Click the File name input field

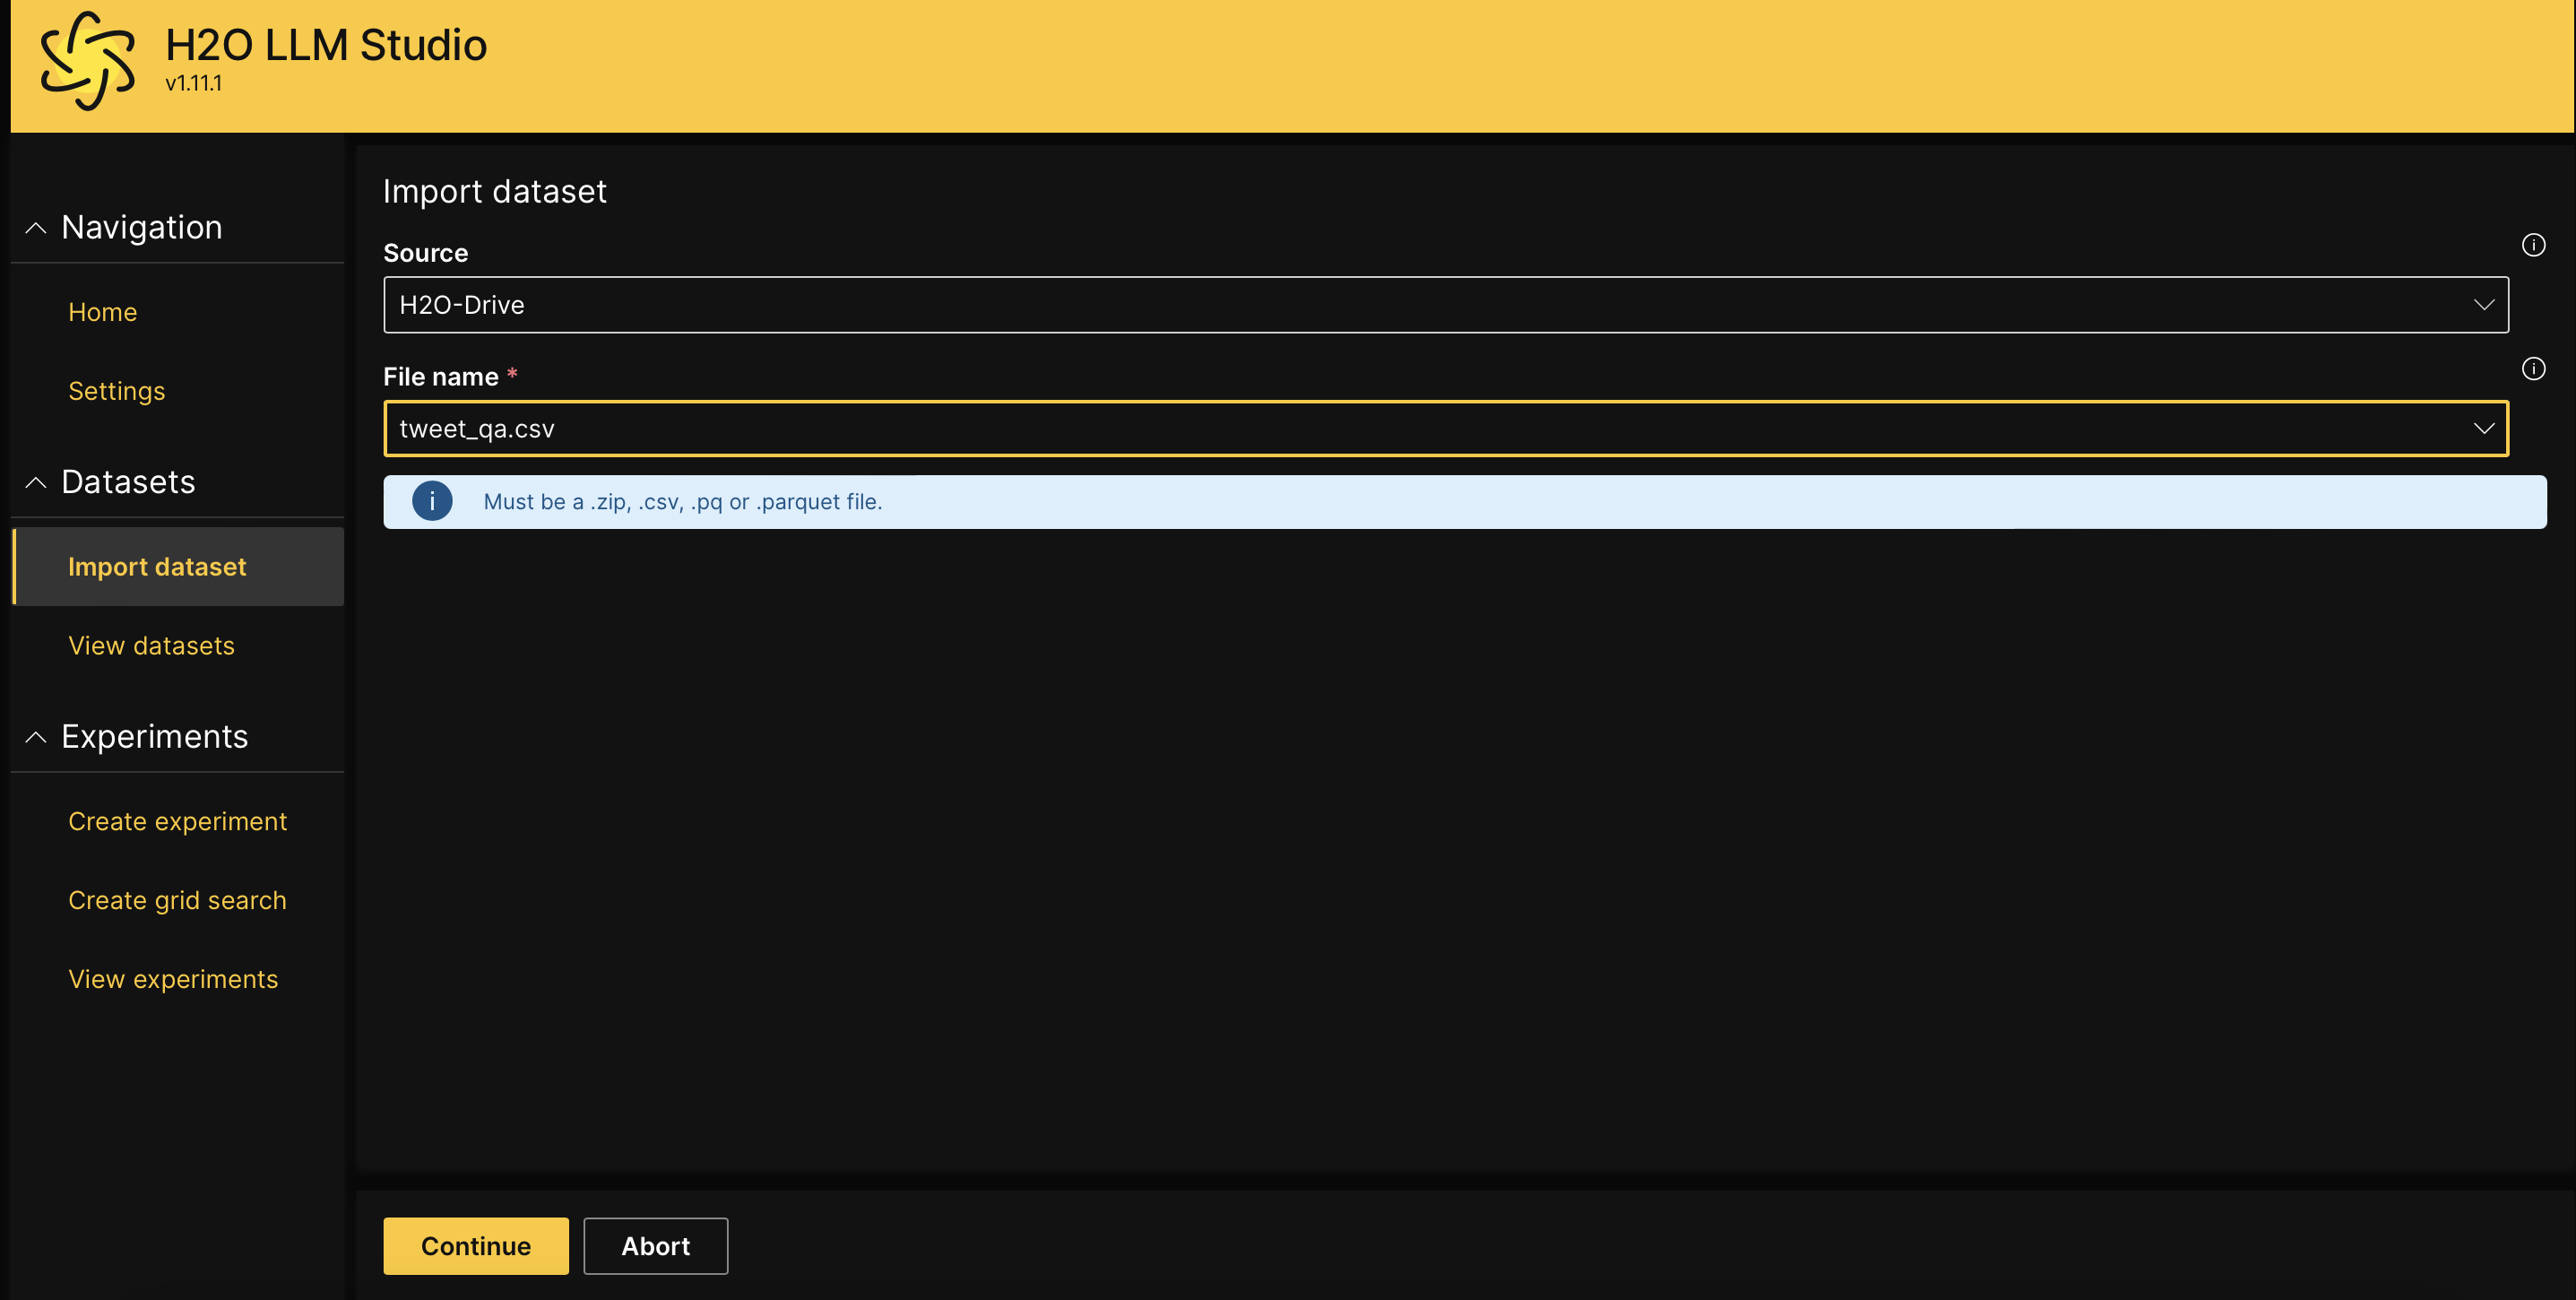[1448, 428]
